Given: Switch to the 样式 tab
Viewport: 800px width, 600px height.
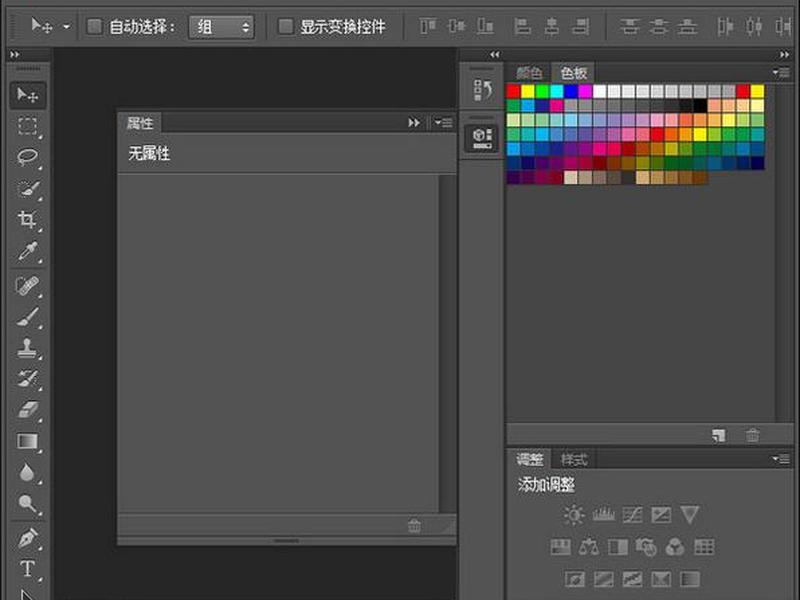Looking at the screenshot, I should (573, 460).
